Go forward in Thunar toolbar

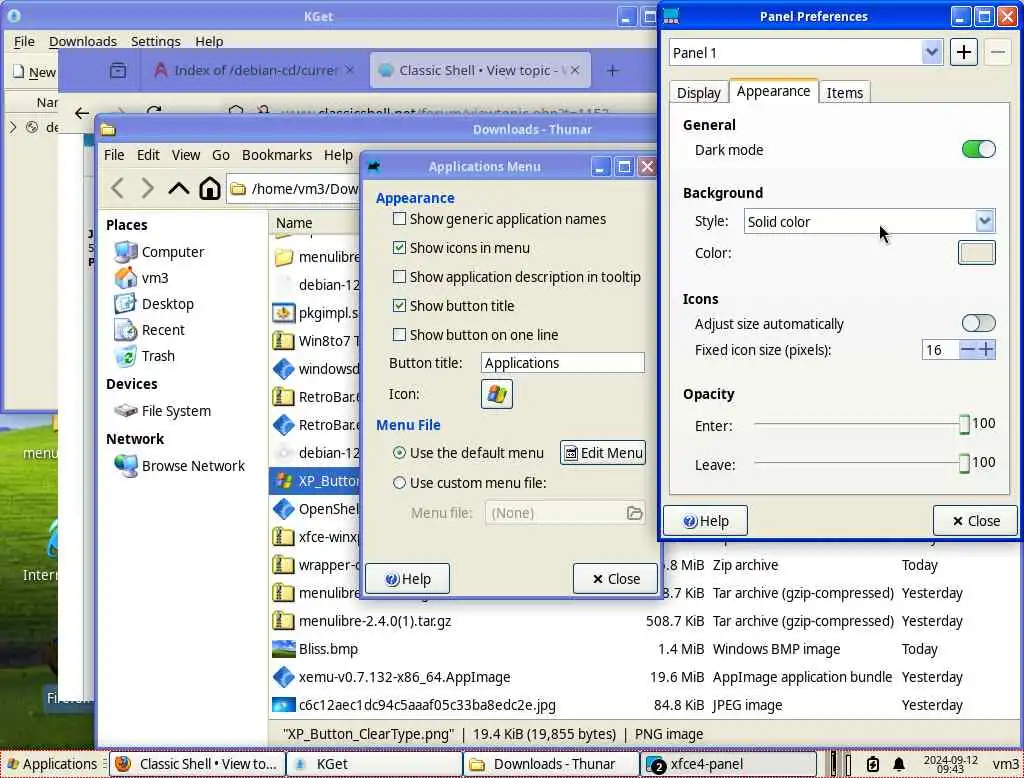(148, 189)
